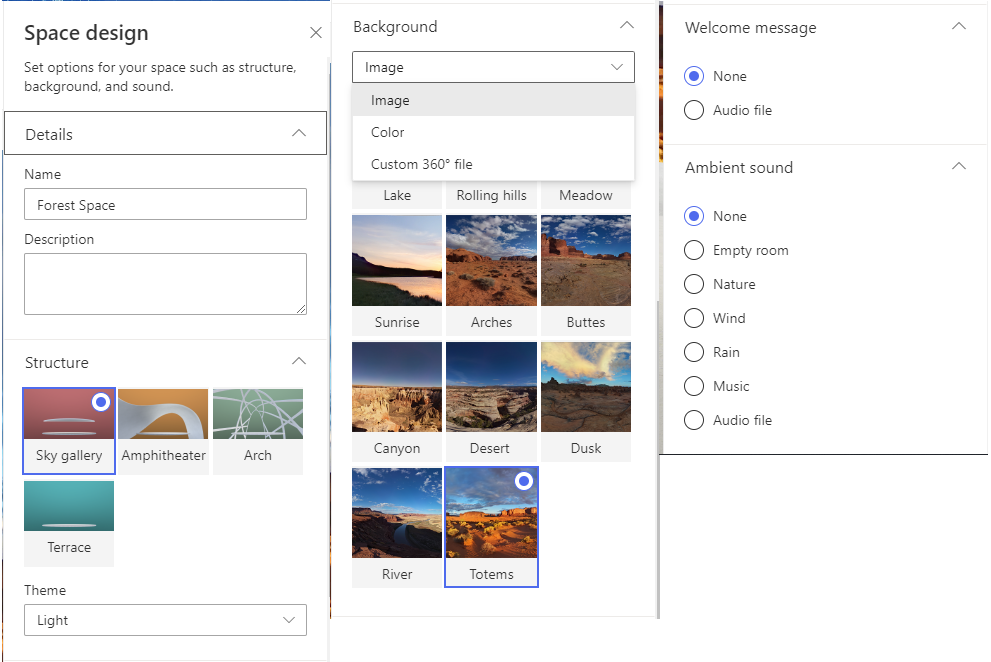Choose the Terrace structure
The height and width of the screenshot is (662, 991).
click(68, 505)
